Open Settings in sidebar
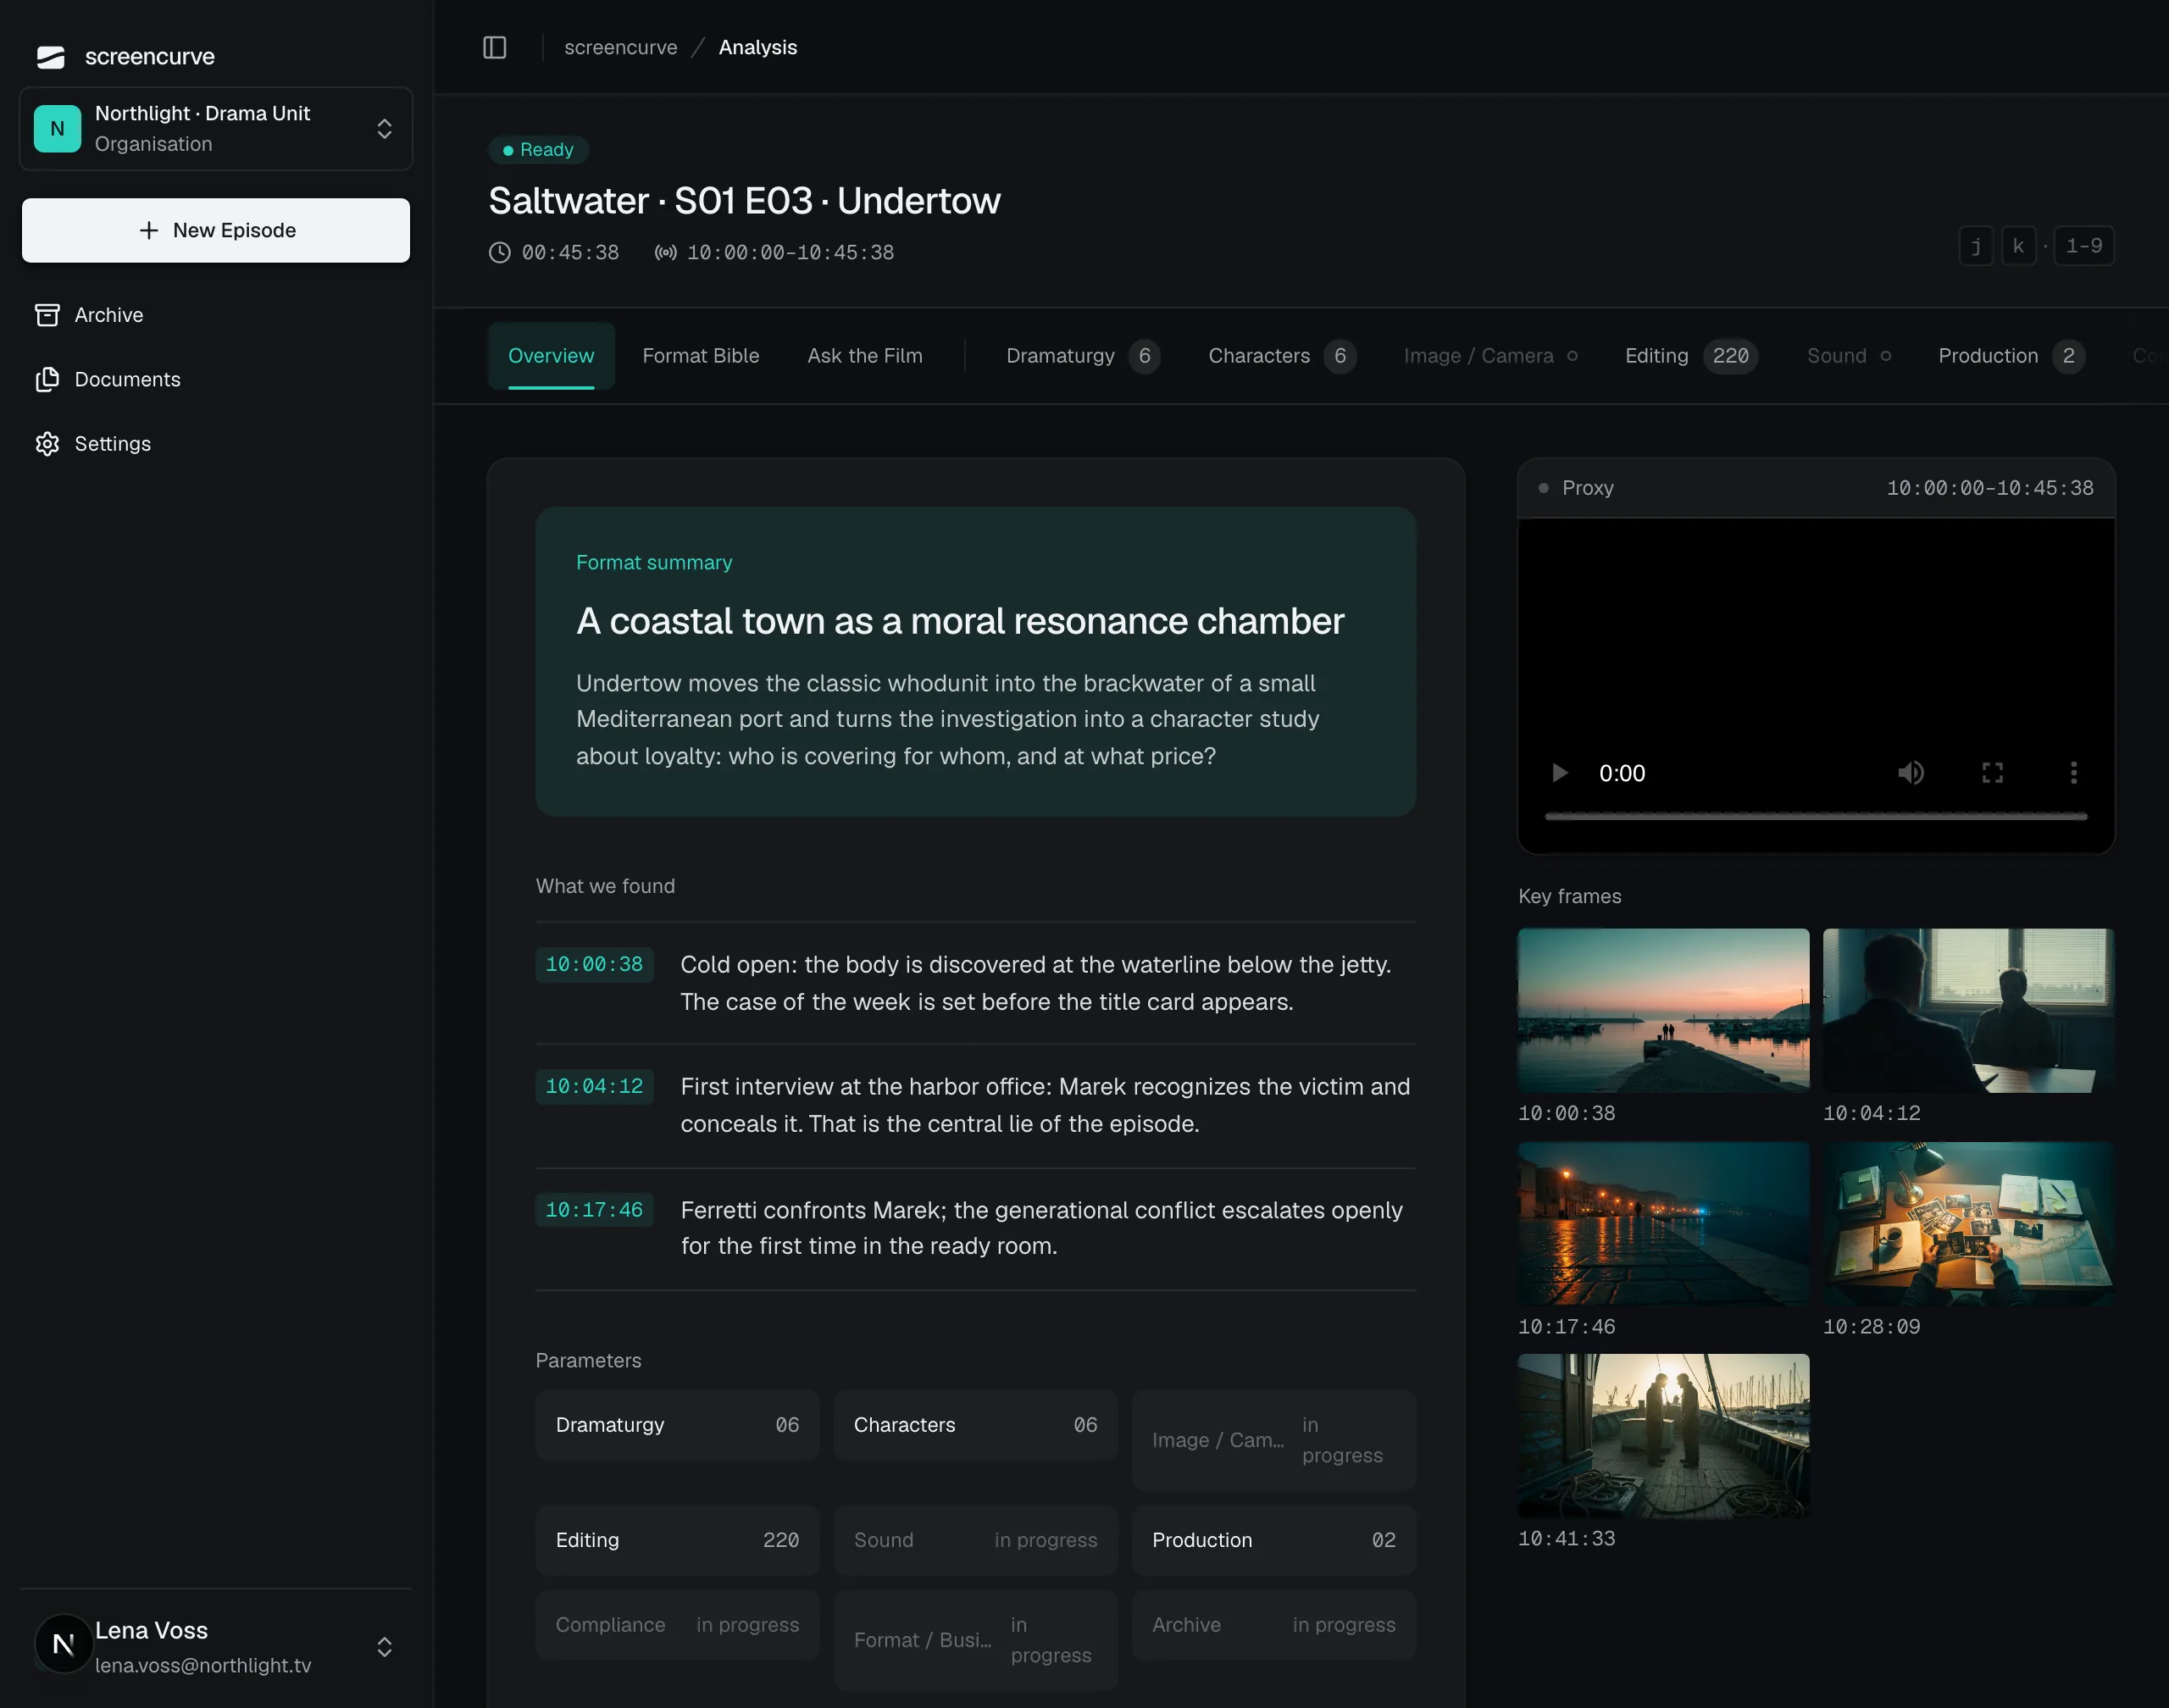2169x1708 pixels. (x=216, y=444)
